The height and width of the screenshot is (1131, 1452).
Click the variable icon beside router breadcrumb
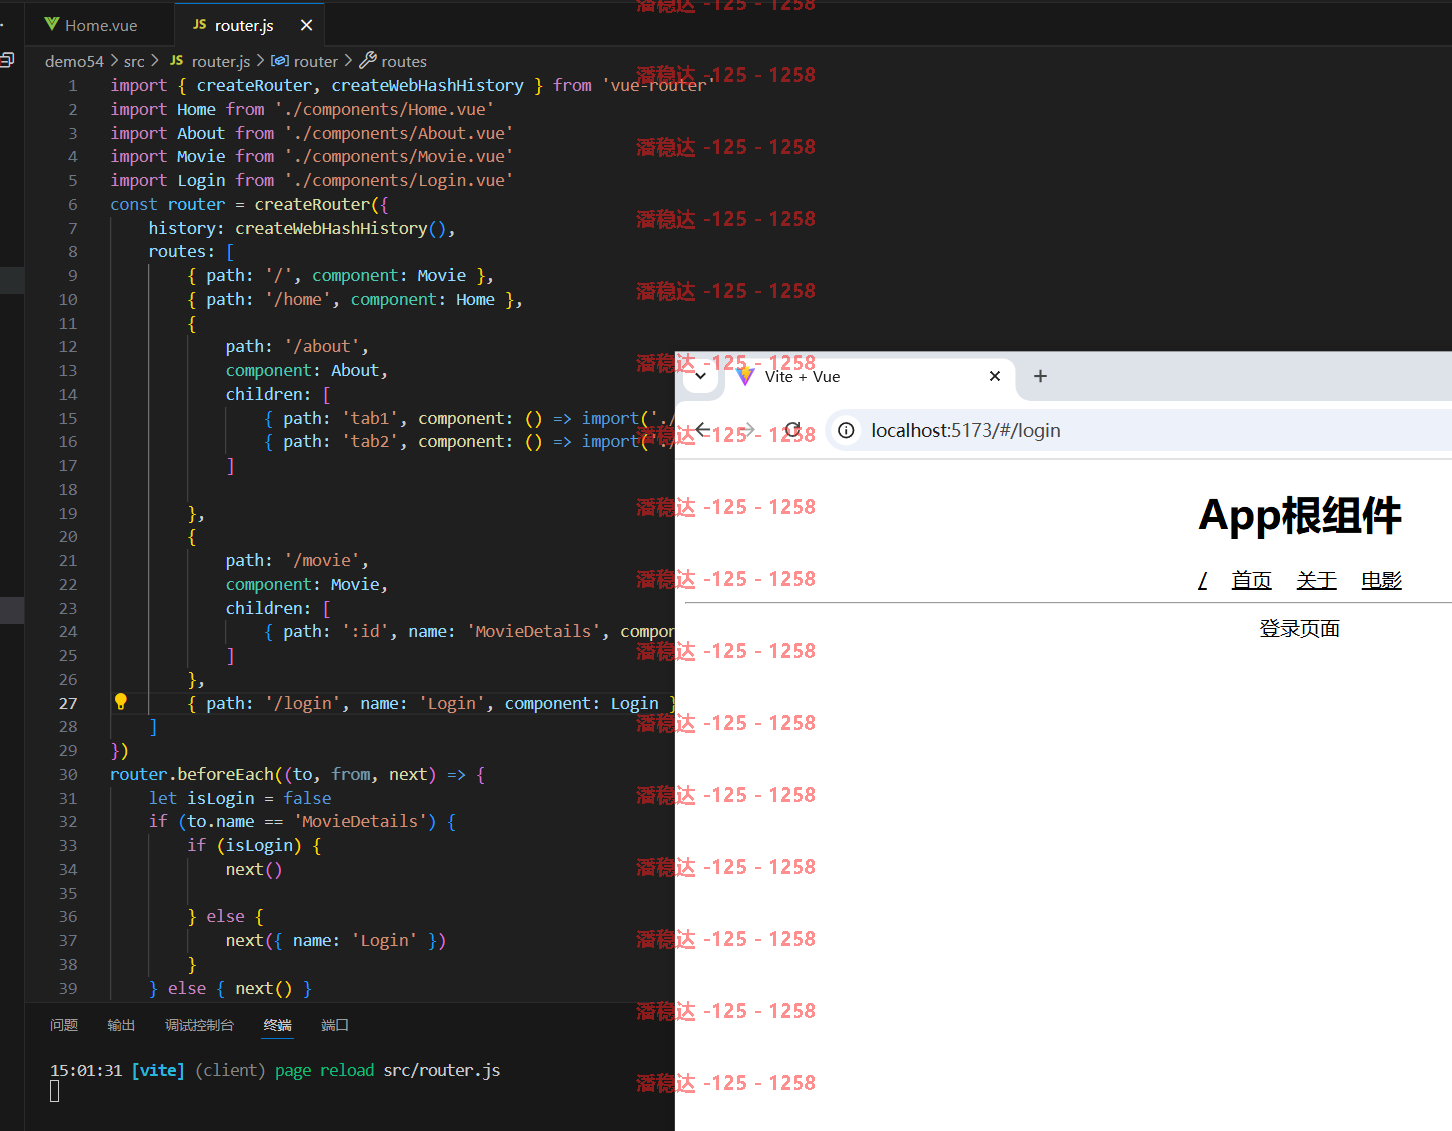coord(280,61)
